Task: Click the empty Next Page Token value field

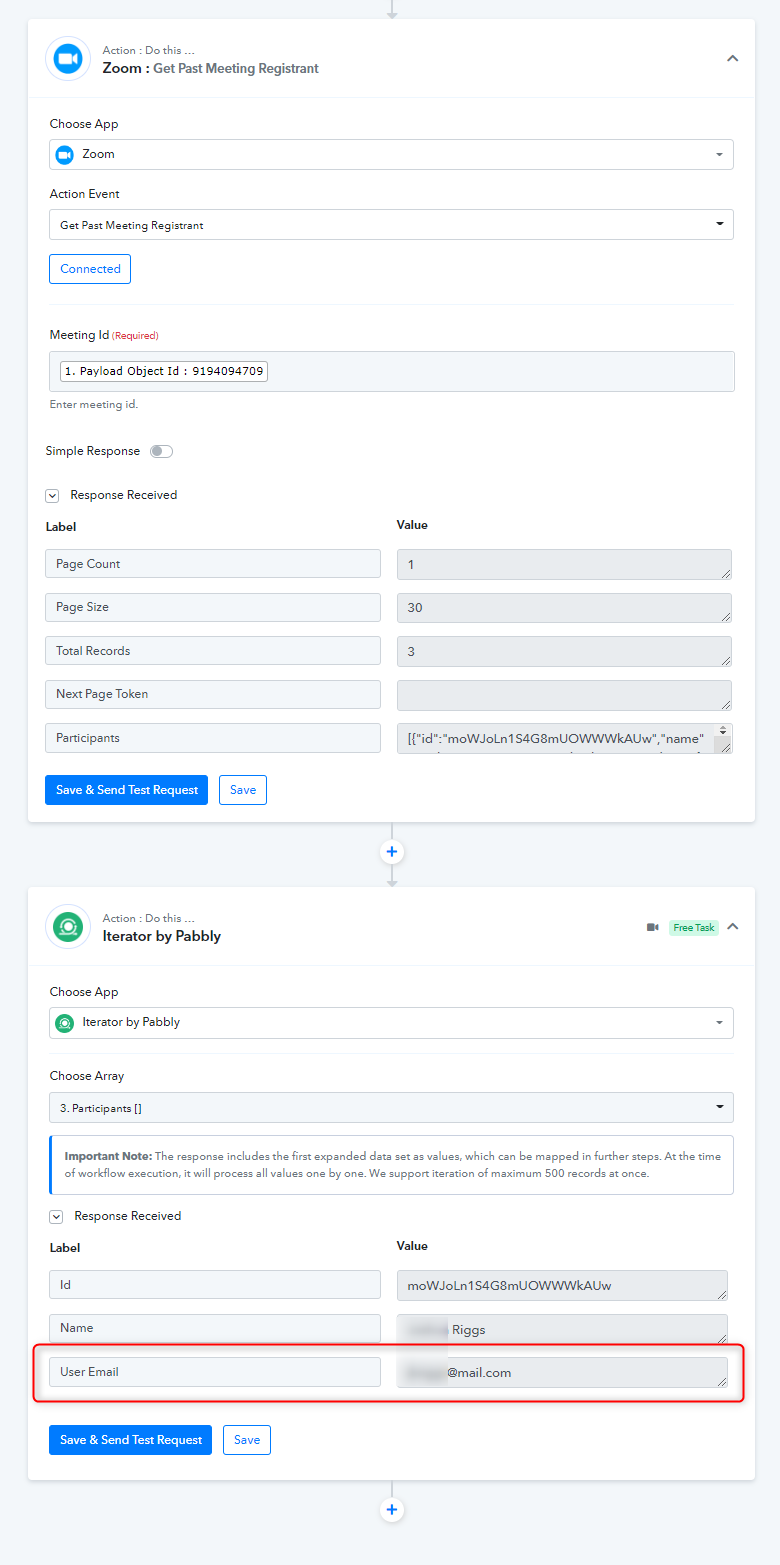Action: pos(564,695)
